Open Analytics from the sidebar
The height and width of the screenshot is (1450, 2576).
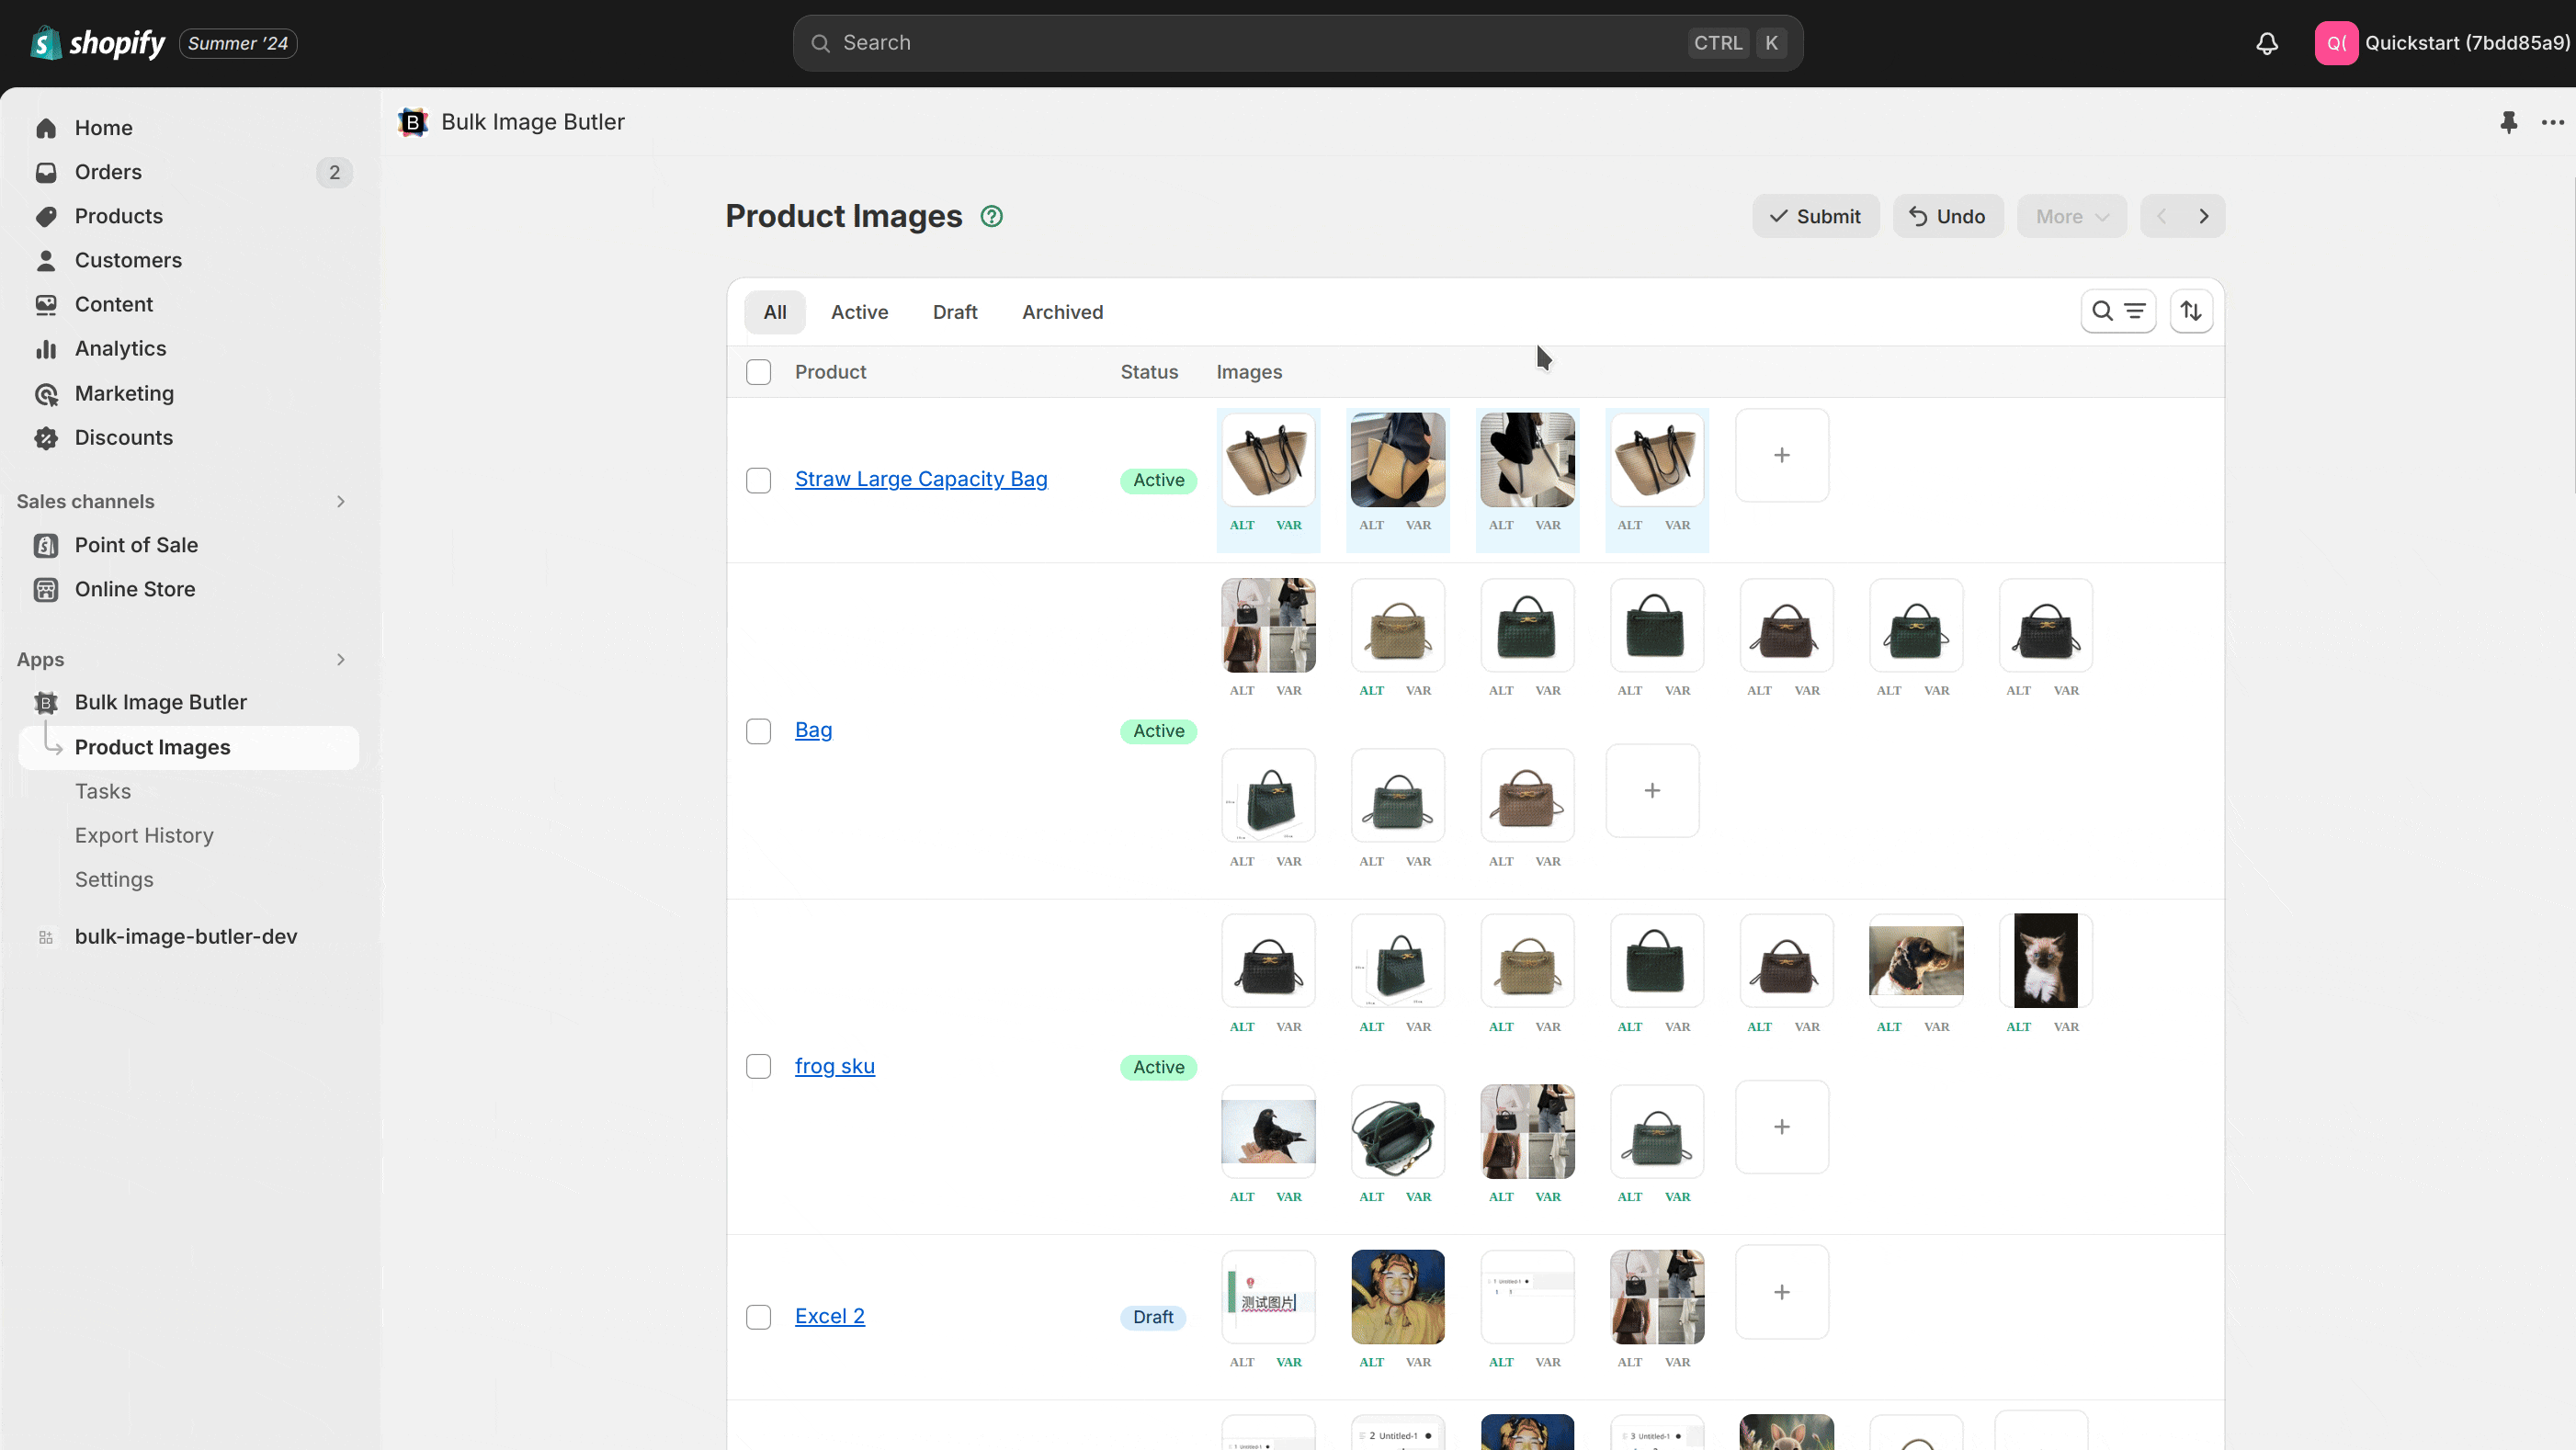(x=120, y=348)
